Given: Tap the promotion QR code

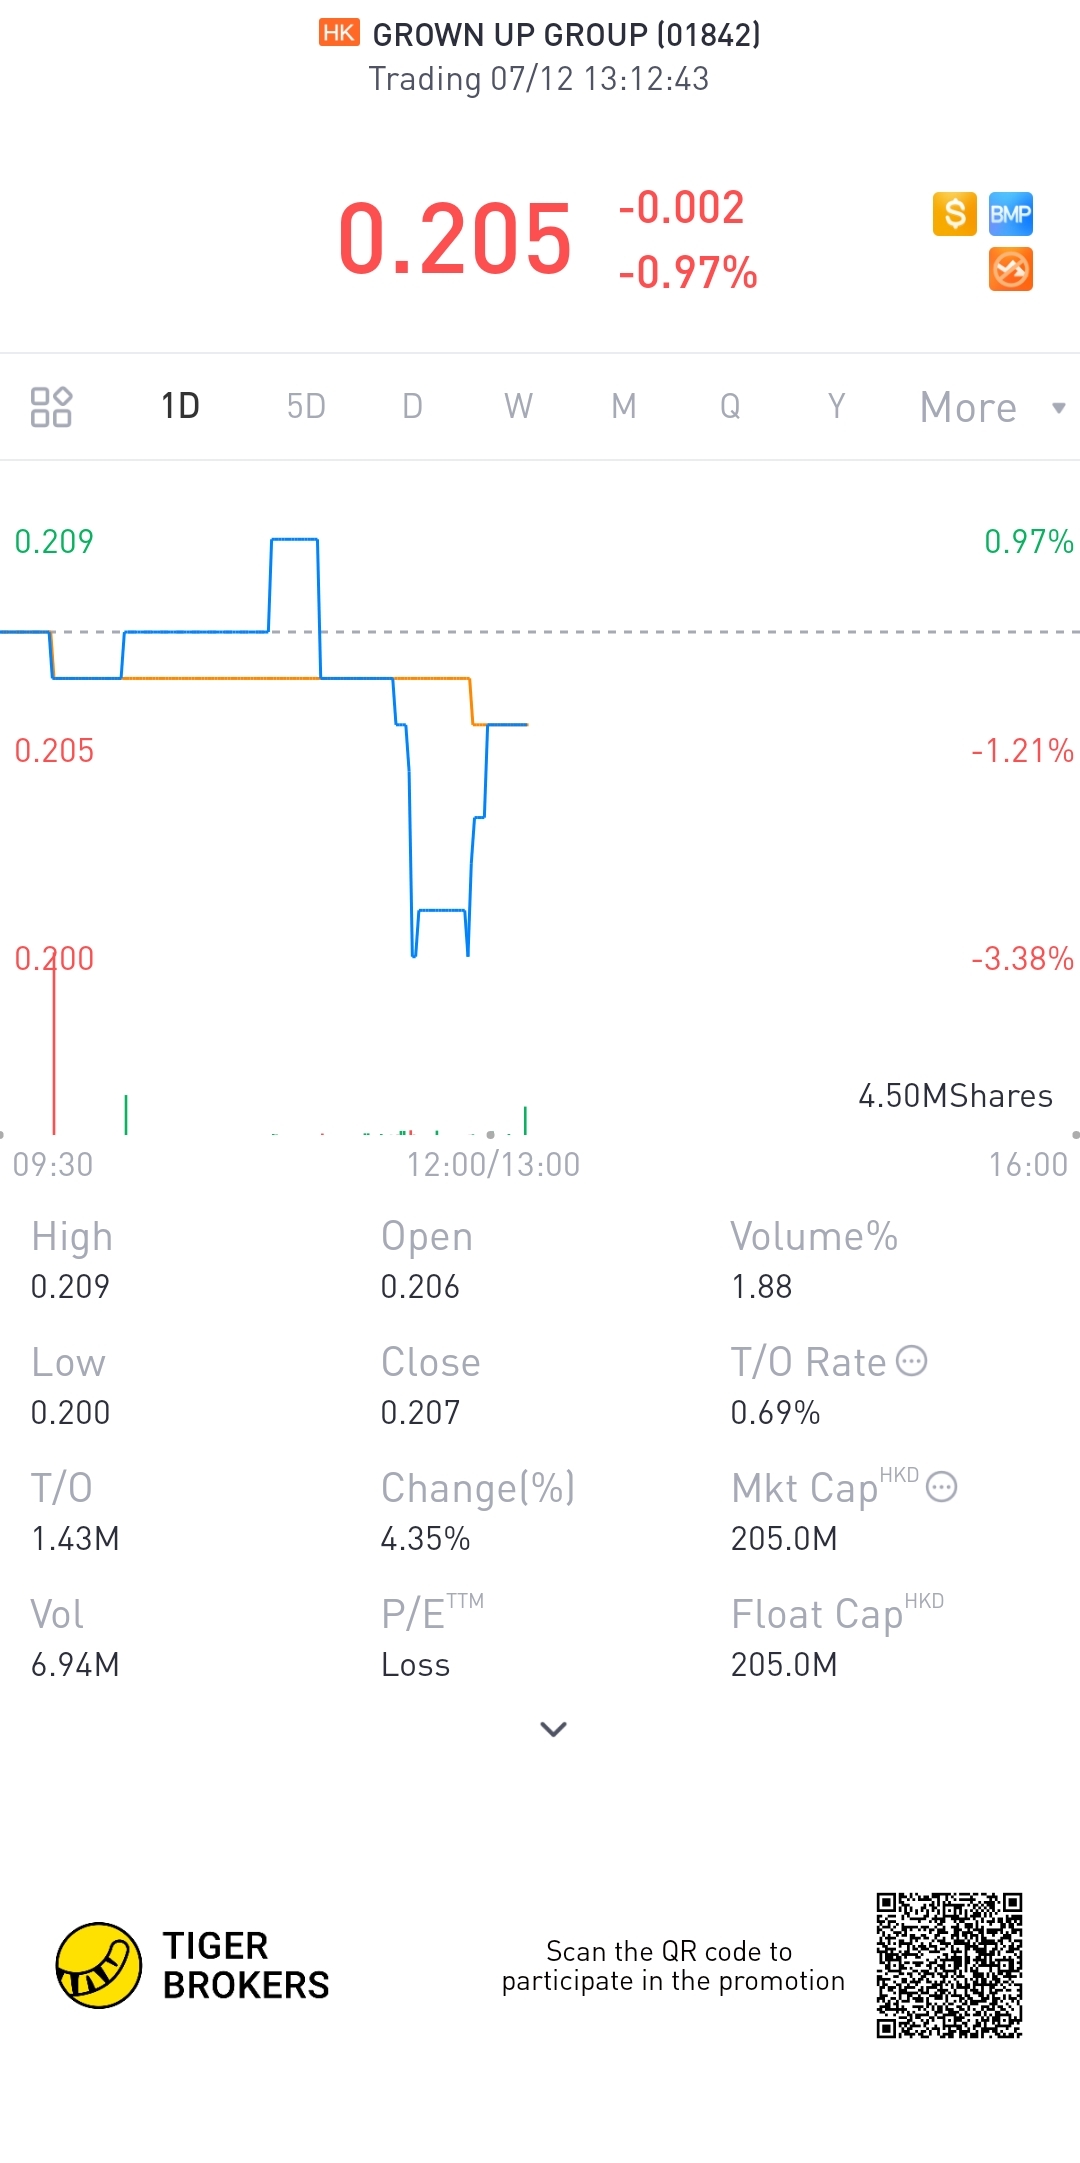Looking at the screenshot, I should 949,1965.
